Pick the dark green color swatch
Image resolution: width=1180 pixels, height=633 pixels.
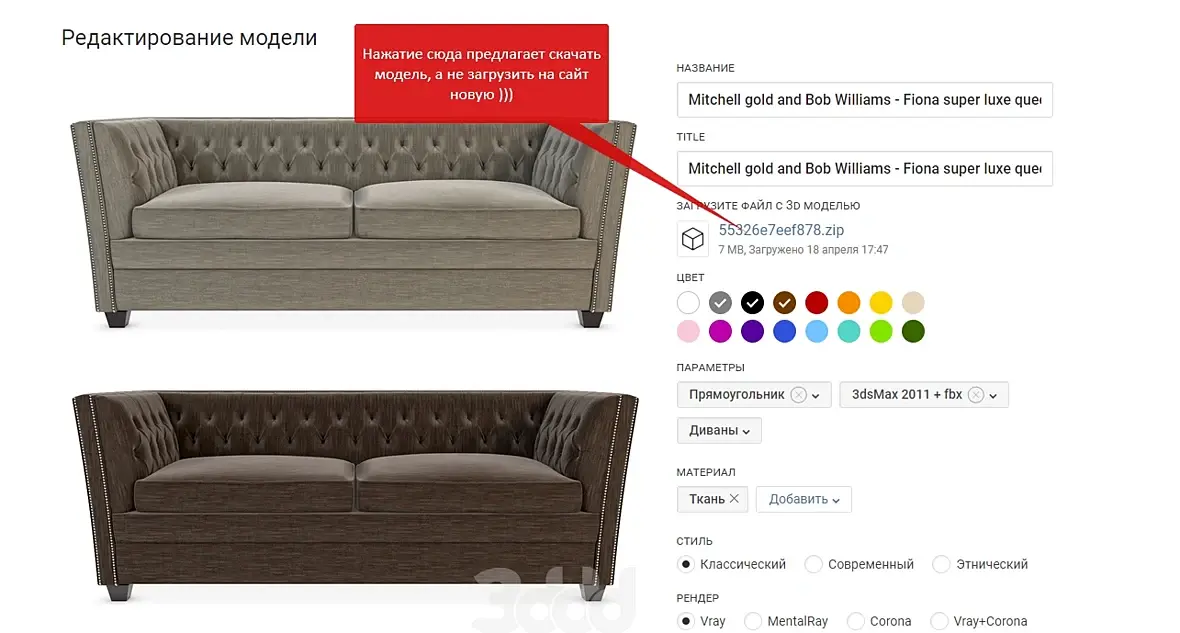click(913, 331)
